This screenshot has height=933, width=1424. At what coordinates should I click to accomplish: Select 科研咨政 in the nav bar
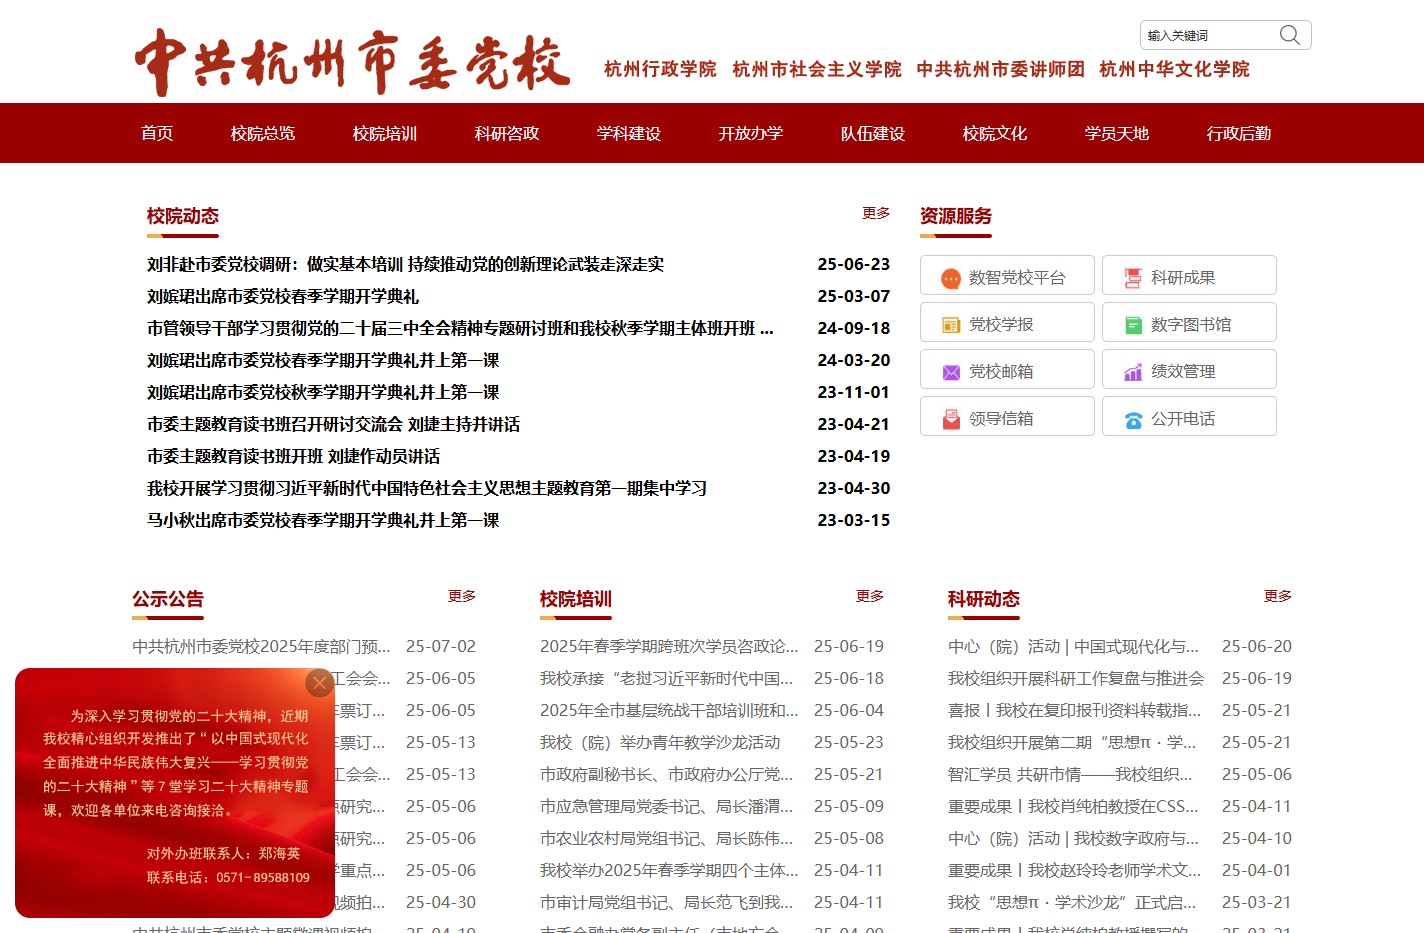point(507,133)
